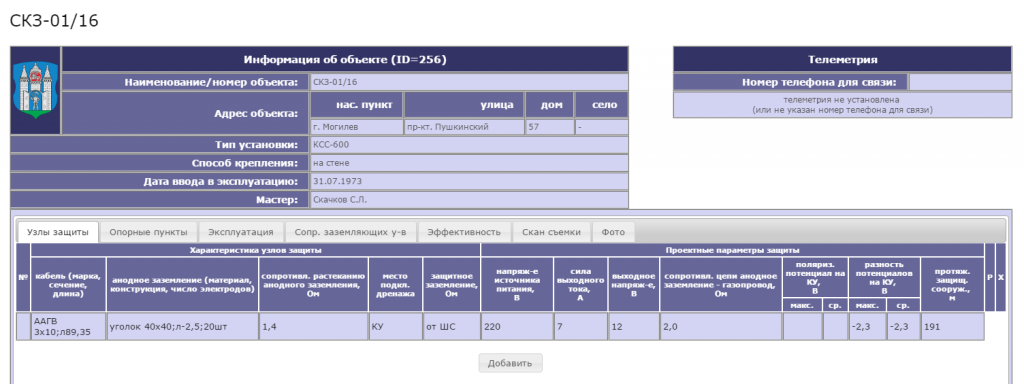Select the Сопр. заземляющих у-в tab

point(351,232)
